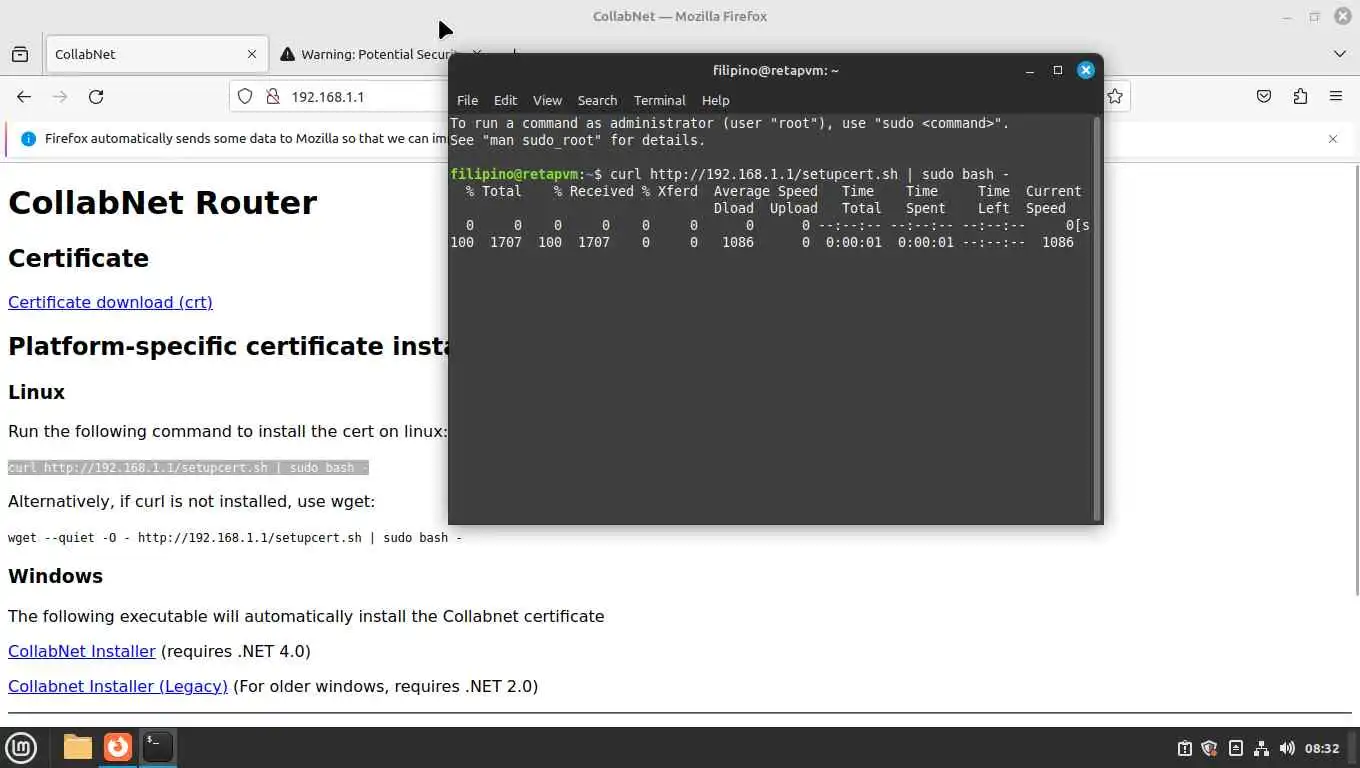
Task: Click the Windows section heading
Action: click(x=55, y=576)
